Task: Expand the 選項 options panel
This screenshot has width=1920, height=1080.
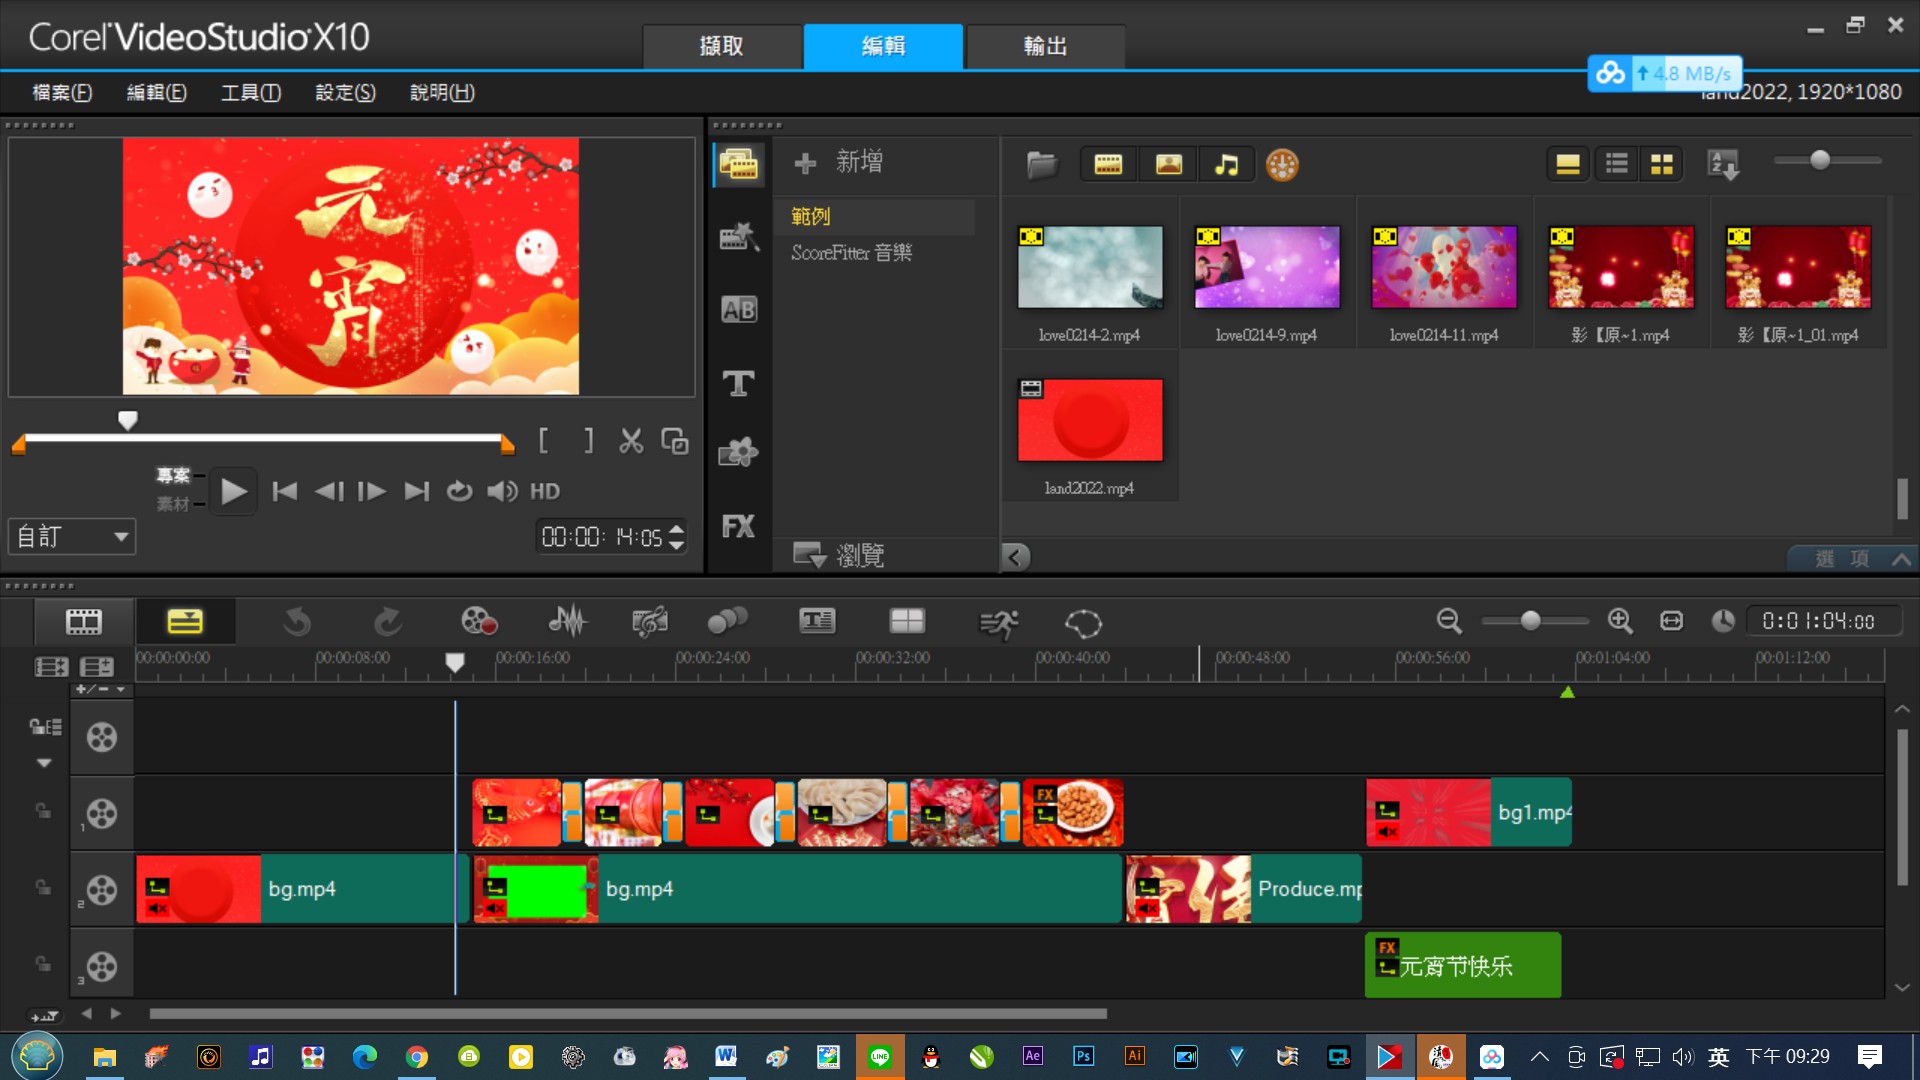Action: pyautogui.click(x=1850, y=558)
